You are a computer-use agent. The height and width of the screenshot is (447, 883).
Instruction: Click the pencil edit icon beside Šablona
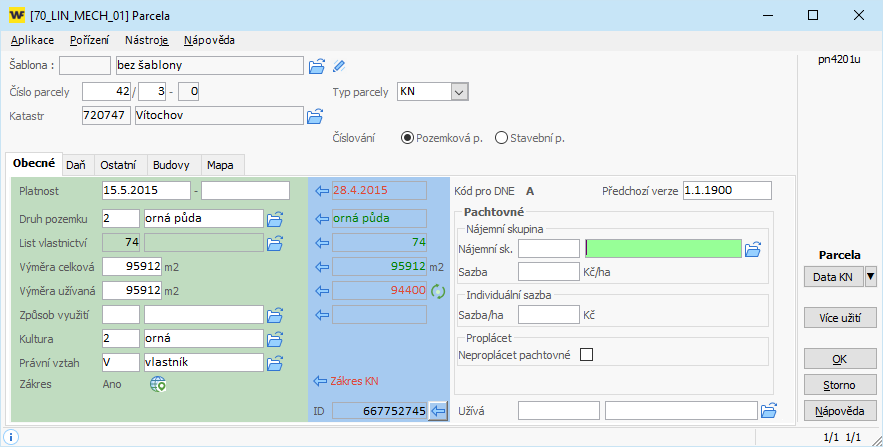coord(339,66)
